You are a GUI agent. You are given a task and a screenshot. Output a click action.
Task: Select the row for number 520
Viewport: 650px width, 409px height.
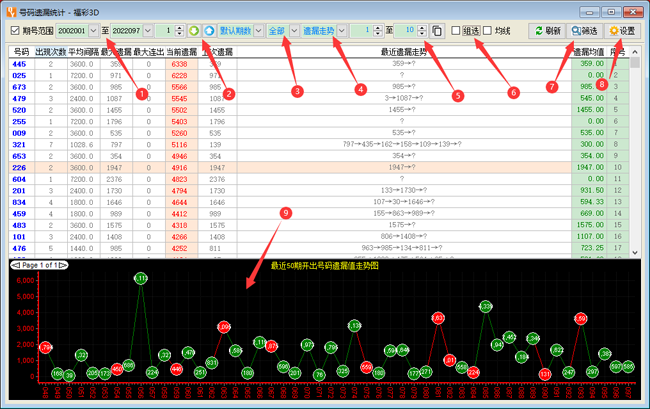[x=319, y=110]
